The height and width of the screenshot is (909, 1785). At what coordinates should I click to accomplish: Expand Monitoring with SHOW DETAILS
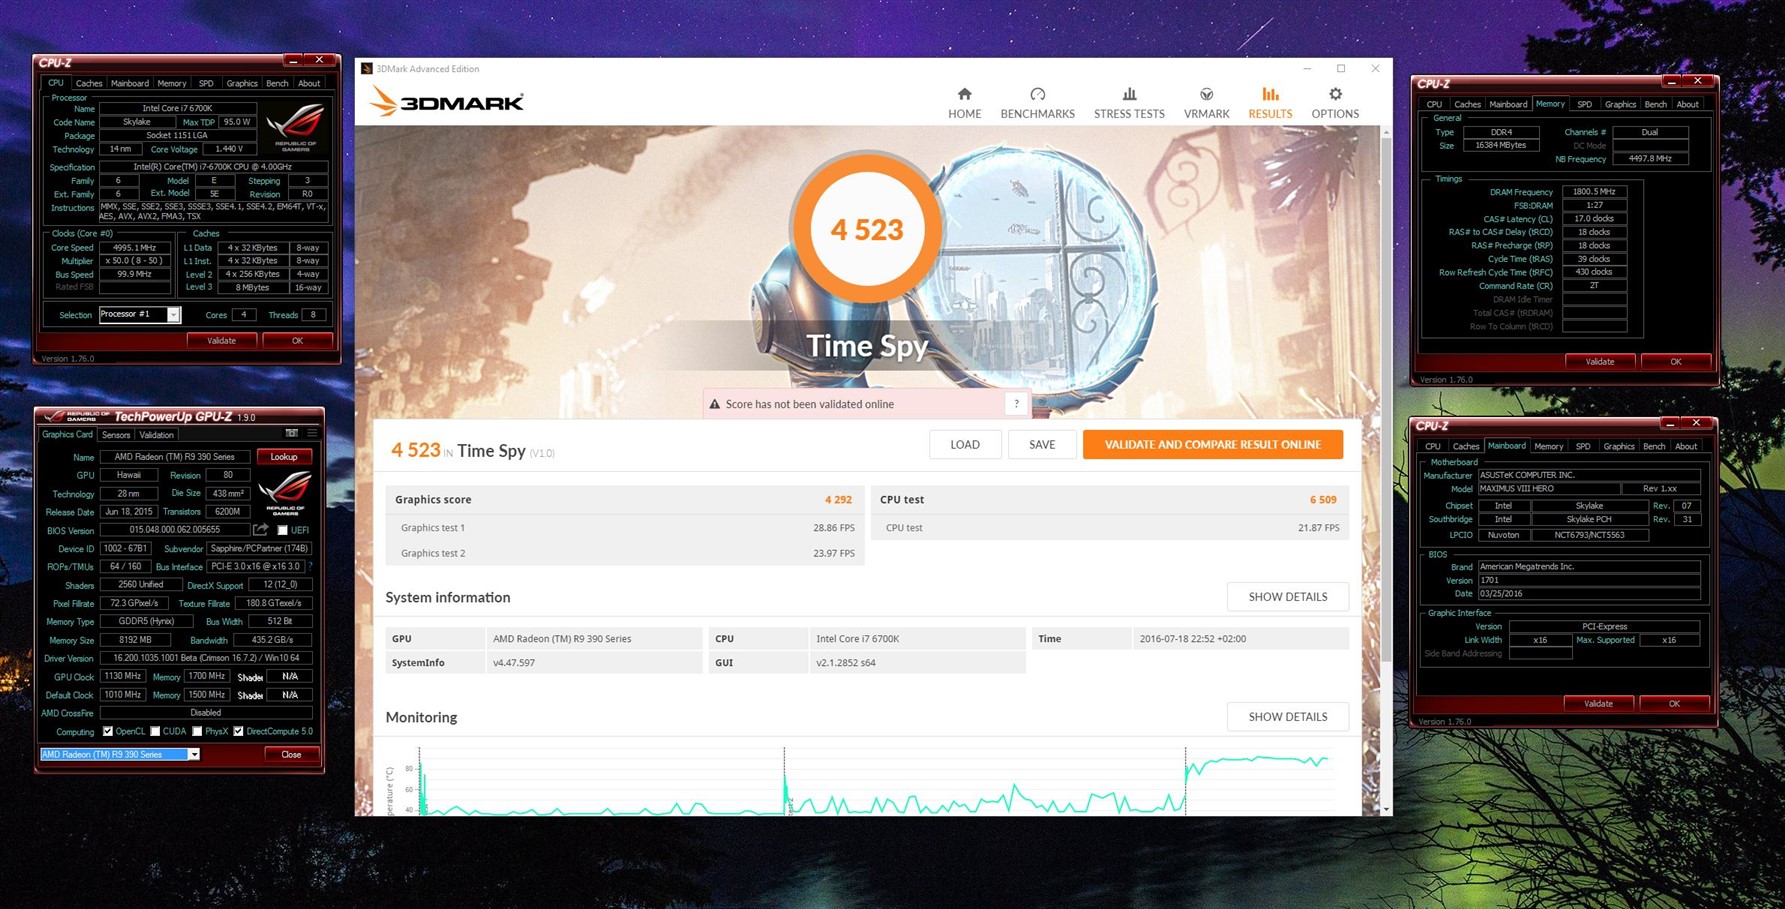point(1287,717)
